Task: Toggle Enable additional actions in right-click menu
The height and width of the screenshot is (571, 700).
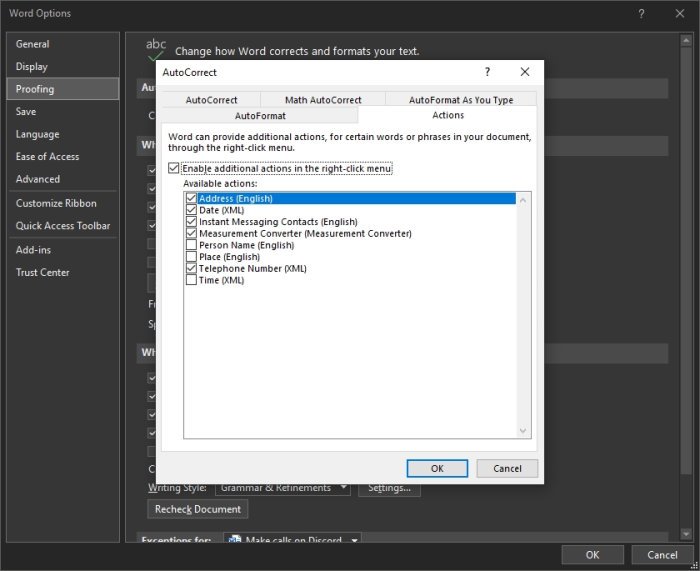Action: click(175, 169)
